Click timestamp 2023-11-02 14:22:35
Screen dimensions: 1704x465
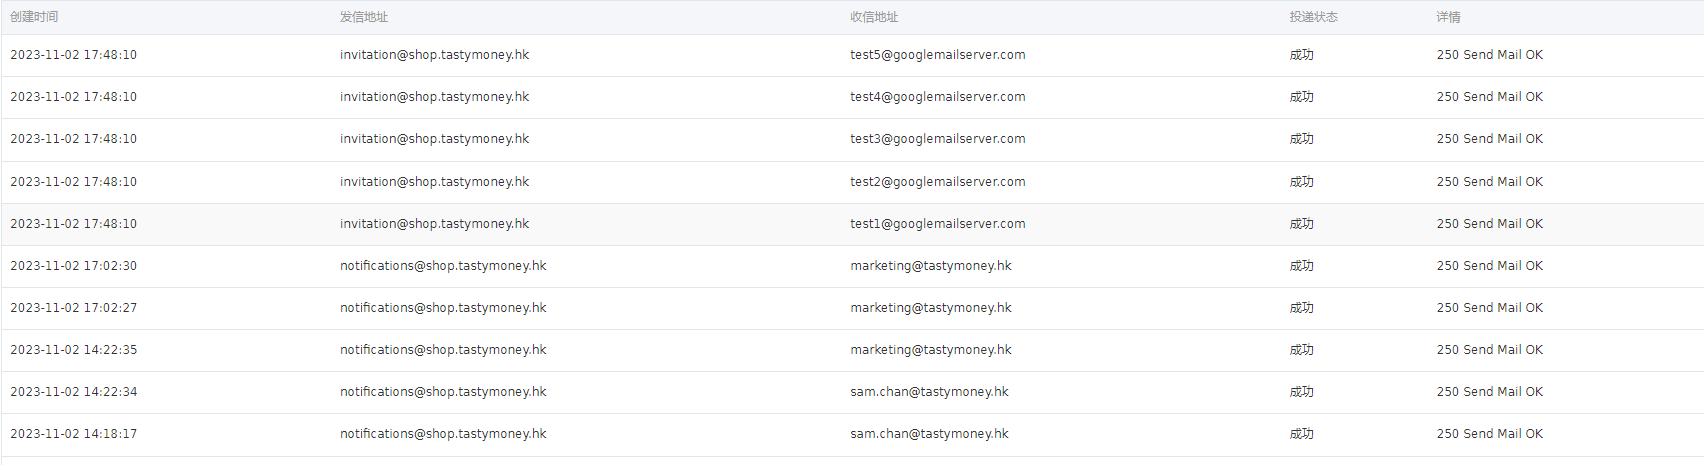pyautogui.click(x=74, y=350)
